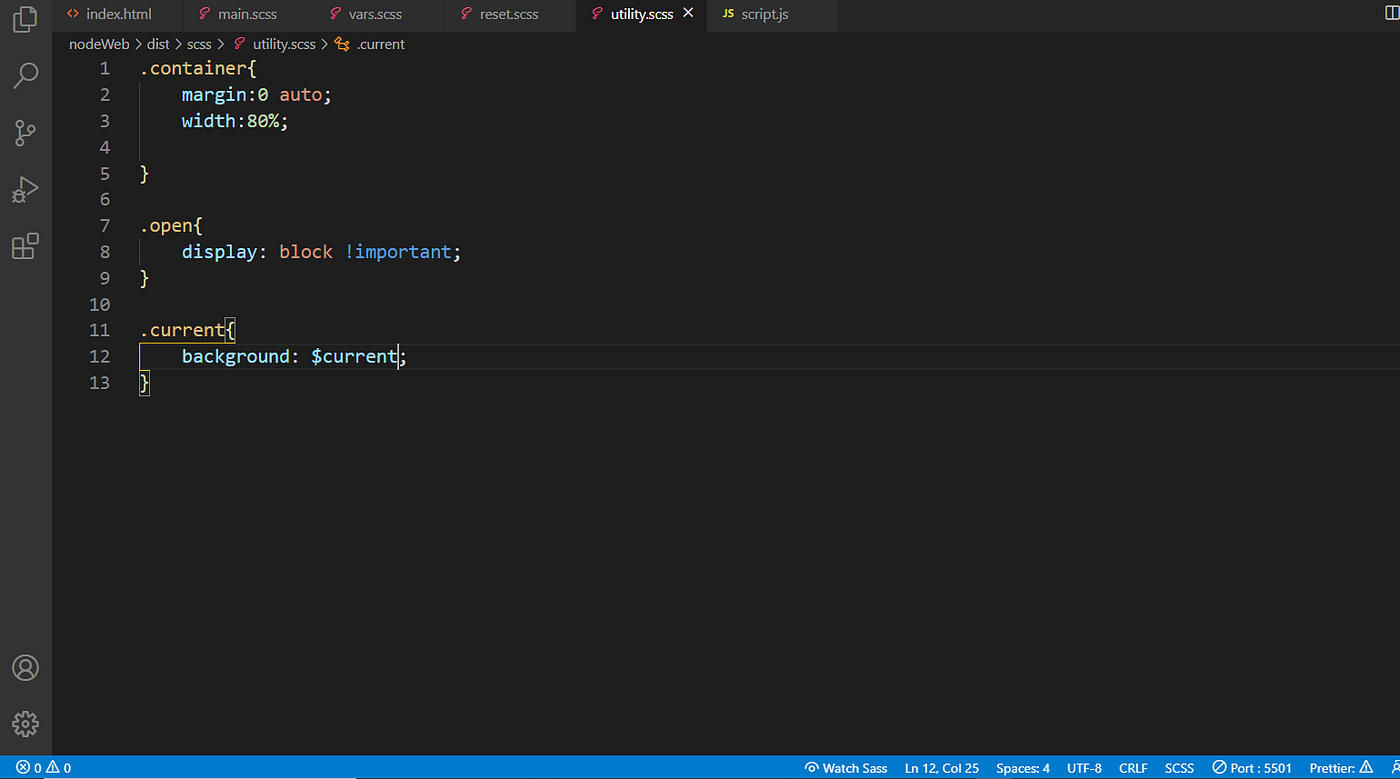The height and width of the screenshot is (779, 1400).
Task: Expand the scss folder breadcrumb
Action: [x=199, y=44]
